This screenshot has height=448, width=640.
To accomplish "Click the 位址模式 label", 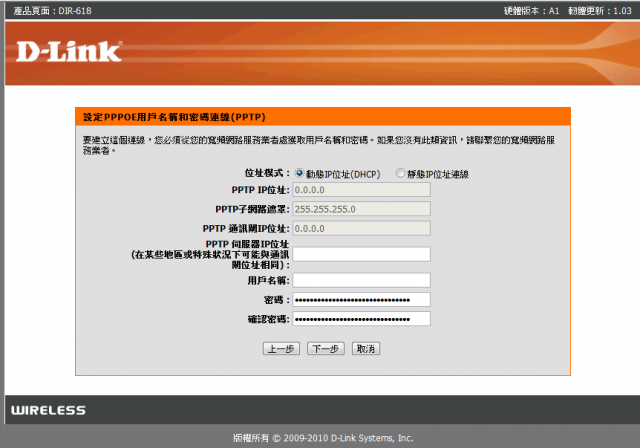I will click(267, 173).
